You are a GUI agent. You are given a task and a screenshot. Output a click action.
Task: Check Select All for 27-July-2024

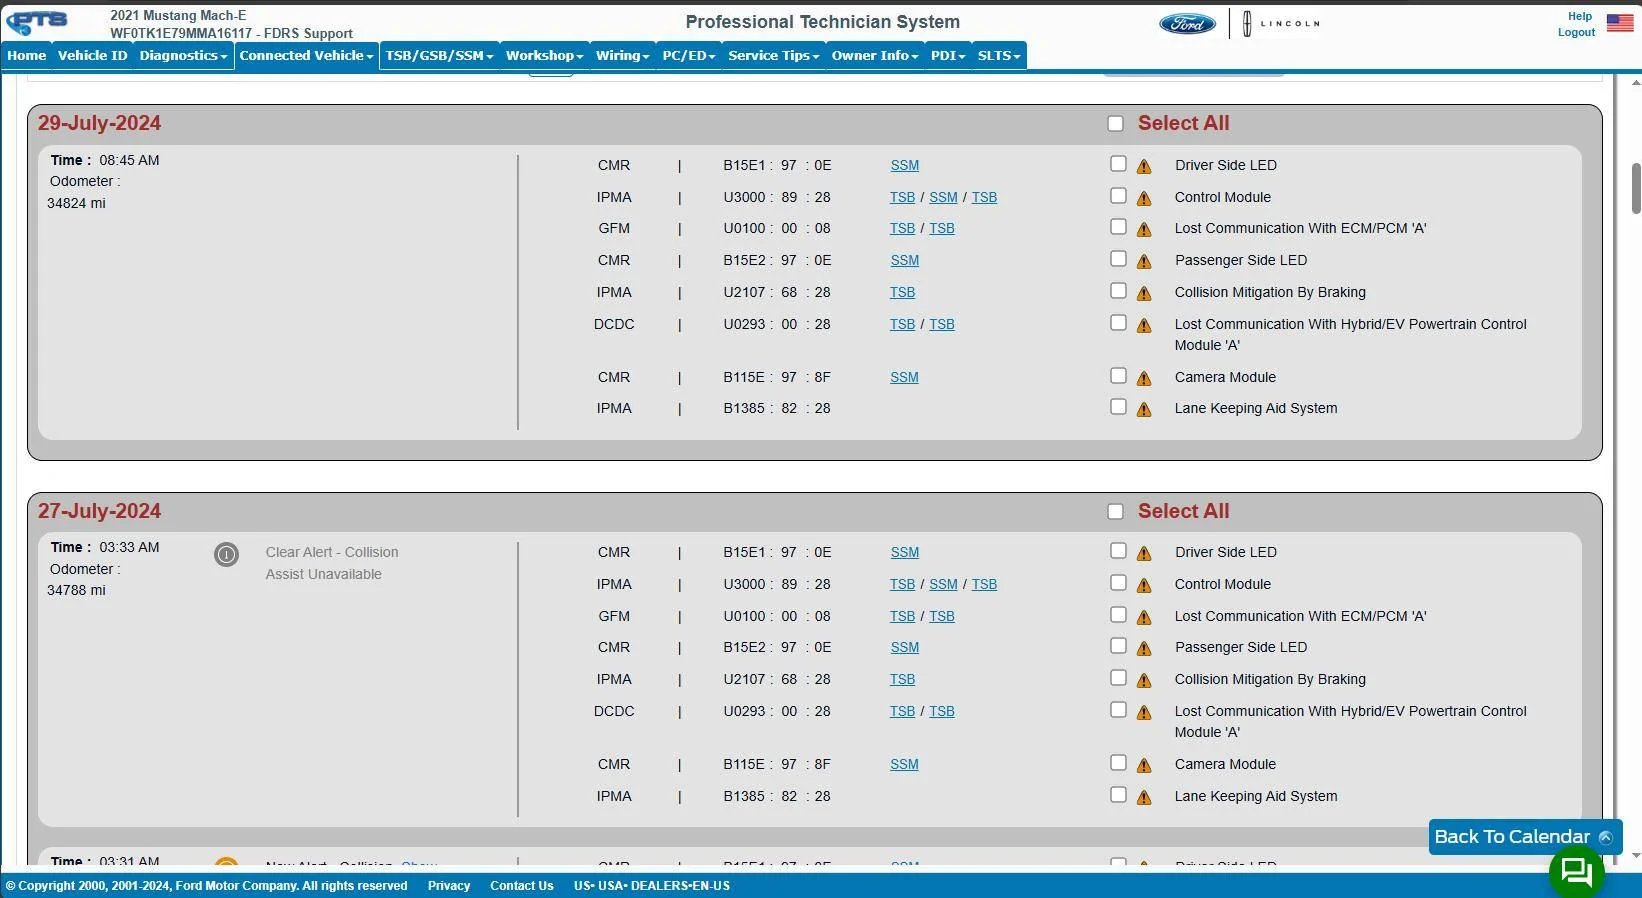1116,512
